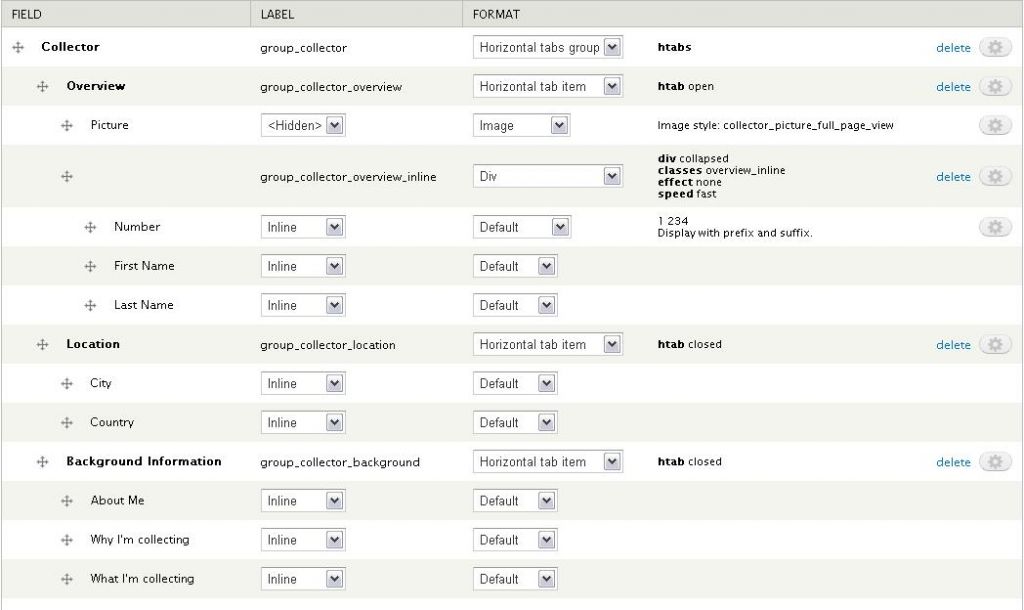Click the drag handle next to Picture field
Viewport: 1024px width, 610px height.
tap(67, 126)
